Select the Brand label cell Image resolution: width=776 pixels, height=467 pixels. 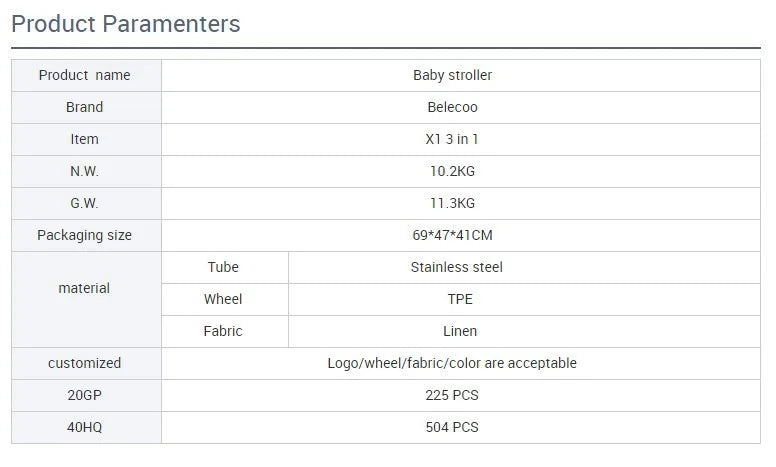click(x=86, y=107)
